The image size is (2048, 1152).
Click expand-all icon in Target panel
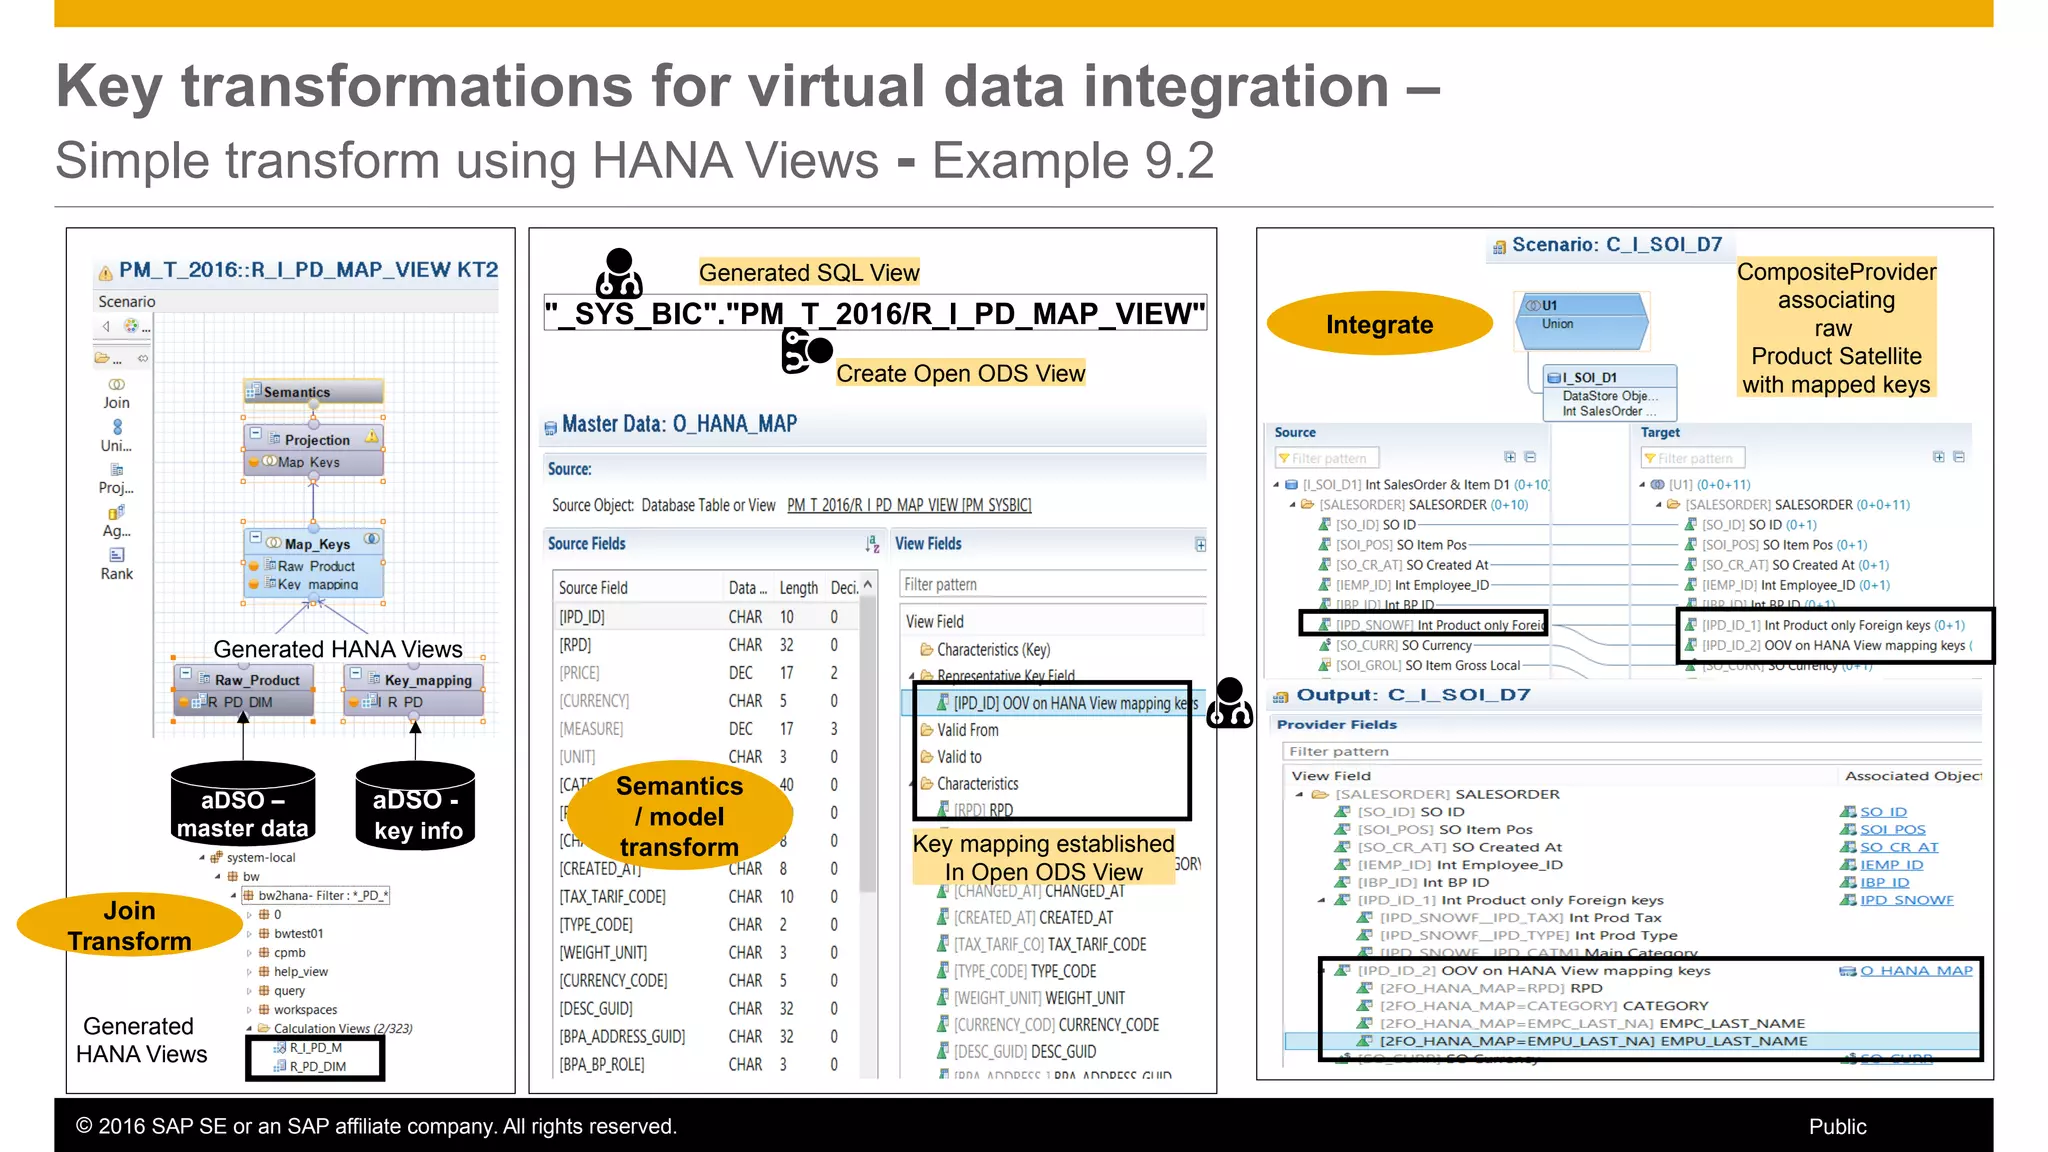1939,457
